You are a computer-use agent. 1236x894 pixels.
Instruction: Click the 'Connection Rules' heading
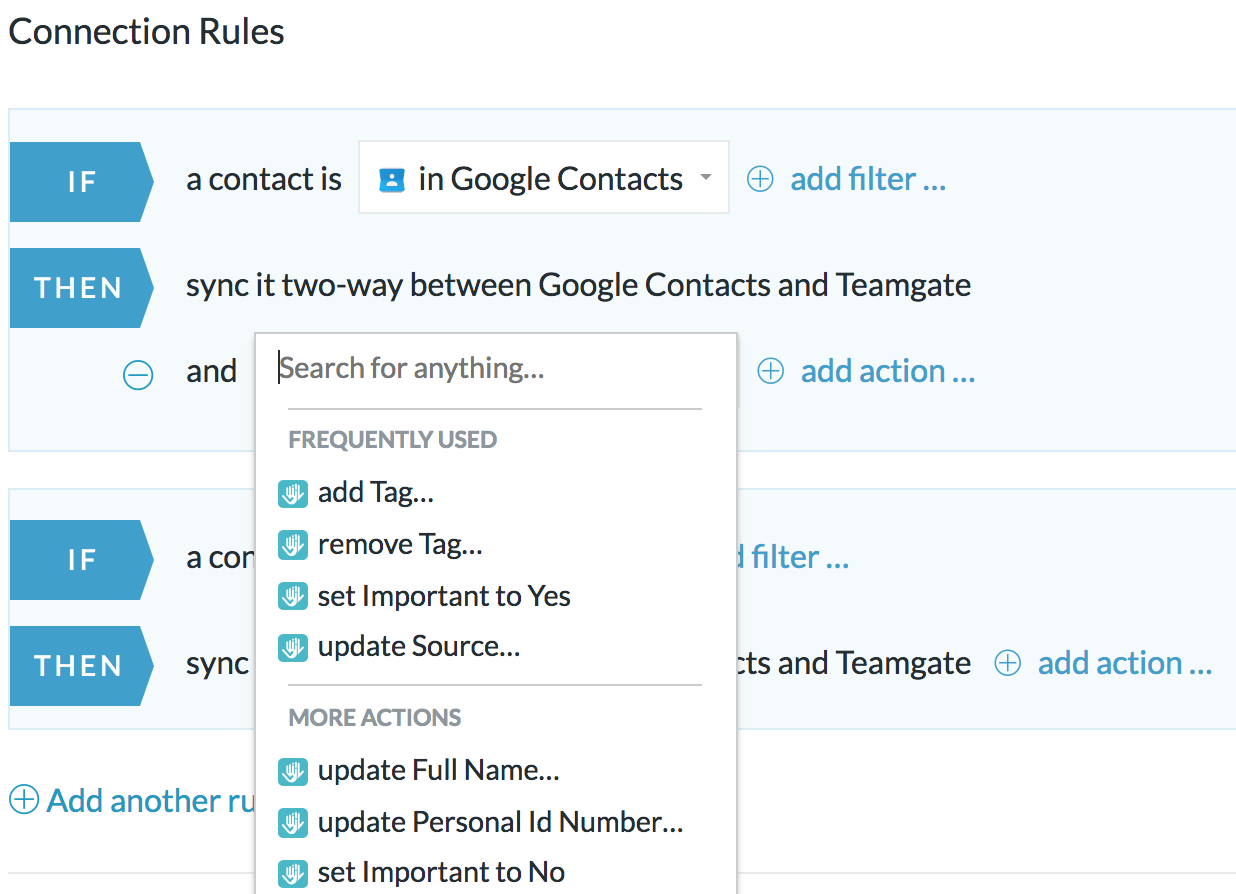tap(146, 31)
